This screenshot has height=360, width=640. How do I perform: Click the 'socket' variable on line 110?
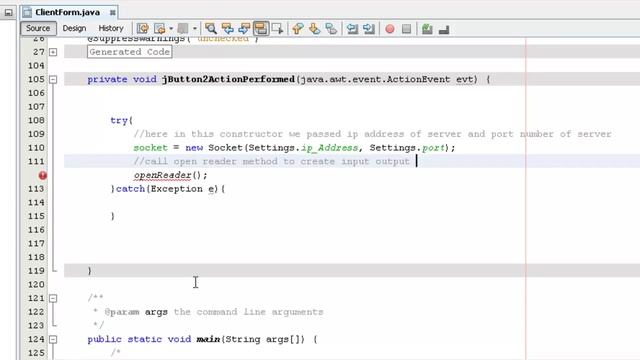tap(151, 148)
